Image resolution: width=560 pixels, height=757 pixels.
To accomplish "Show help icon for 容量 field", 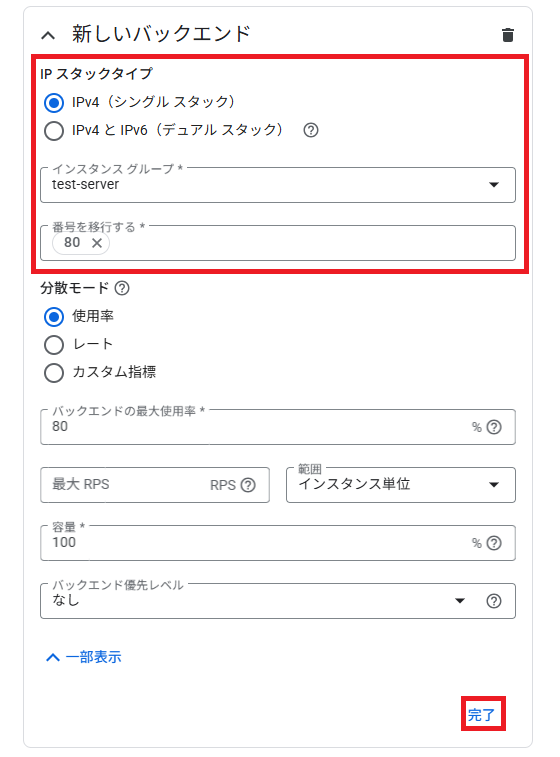I will 494,543.
